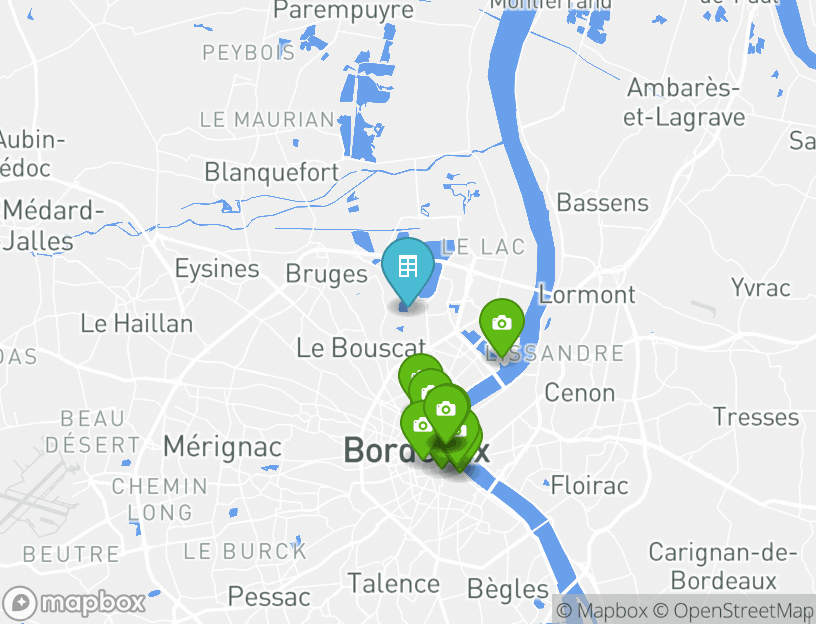Open the © OpenStreetMap attribution link
The height and width of the screenshot is (624, 816).
pyautogui.click(x=733, y=610)
